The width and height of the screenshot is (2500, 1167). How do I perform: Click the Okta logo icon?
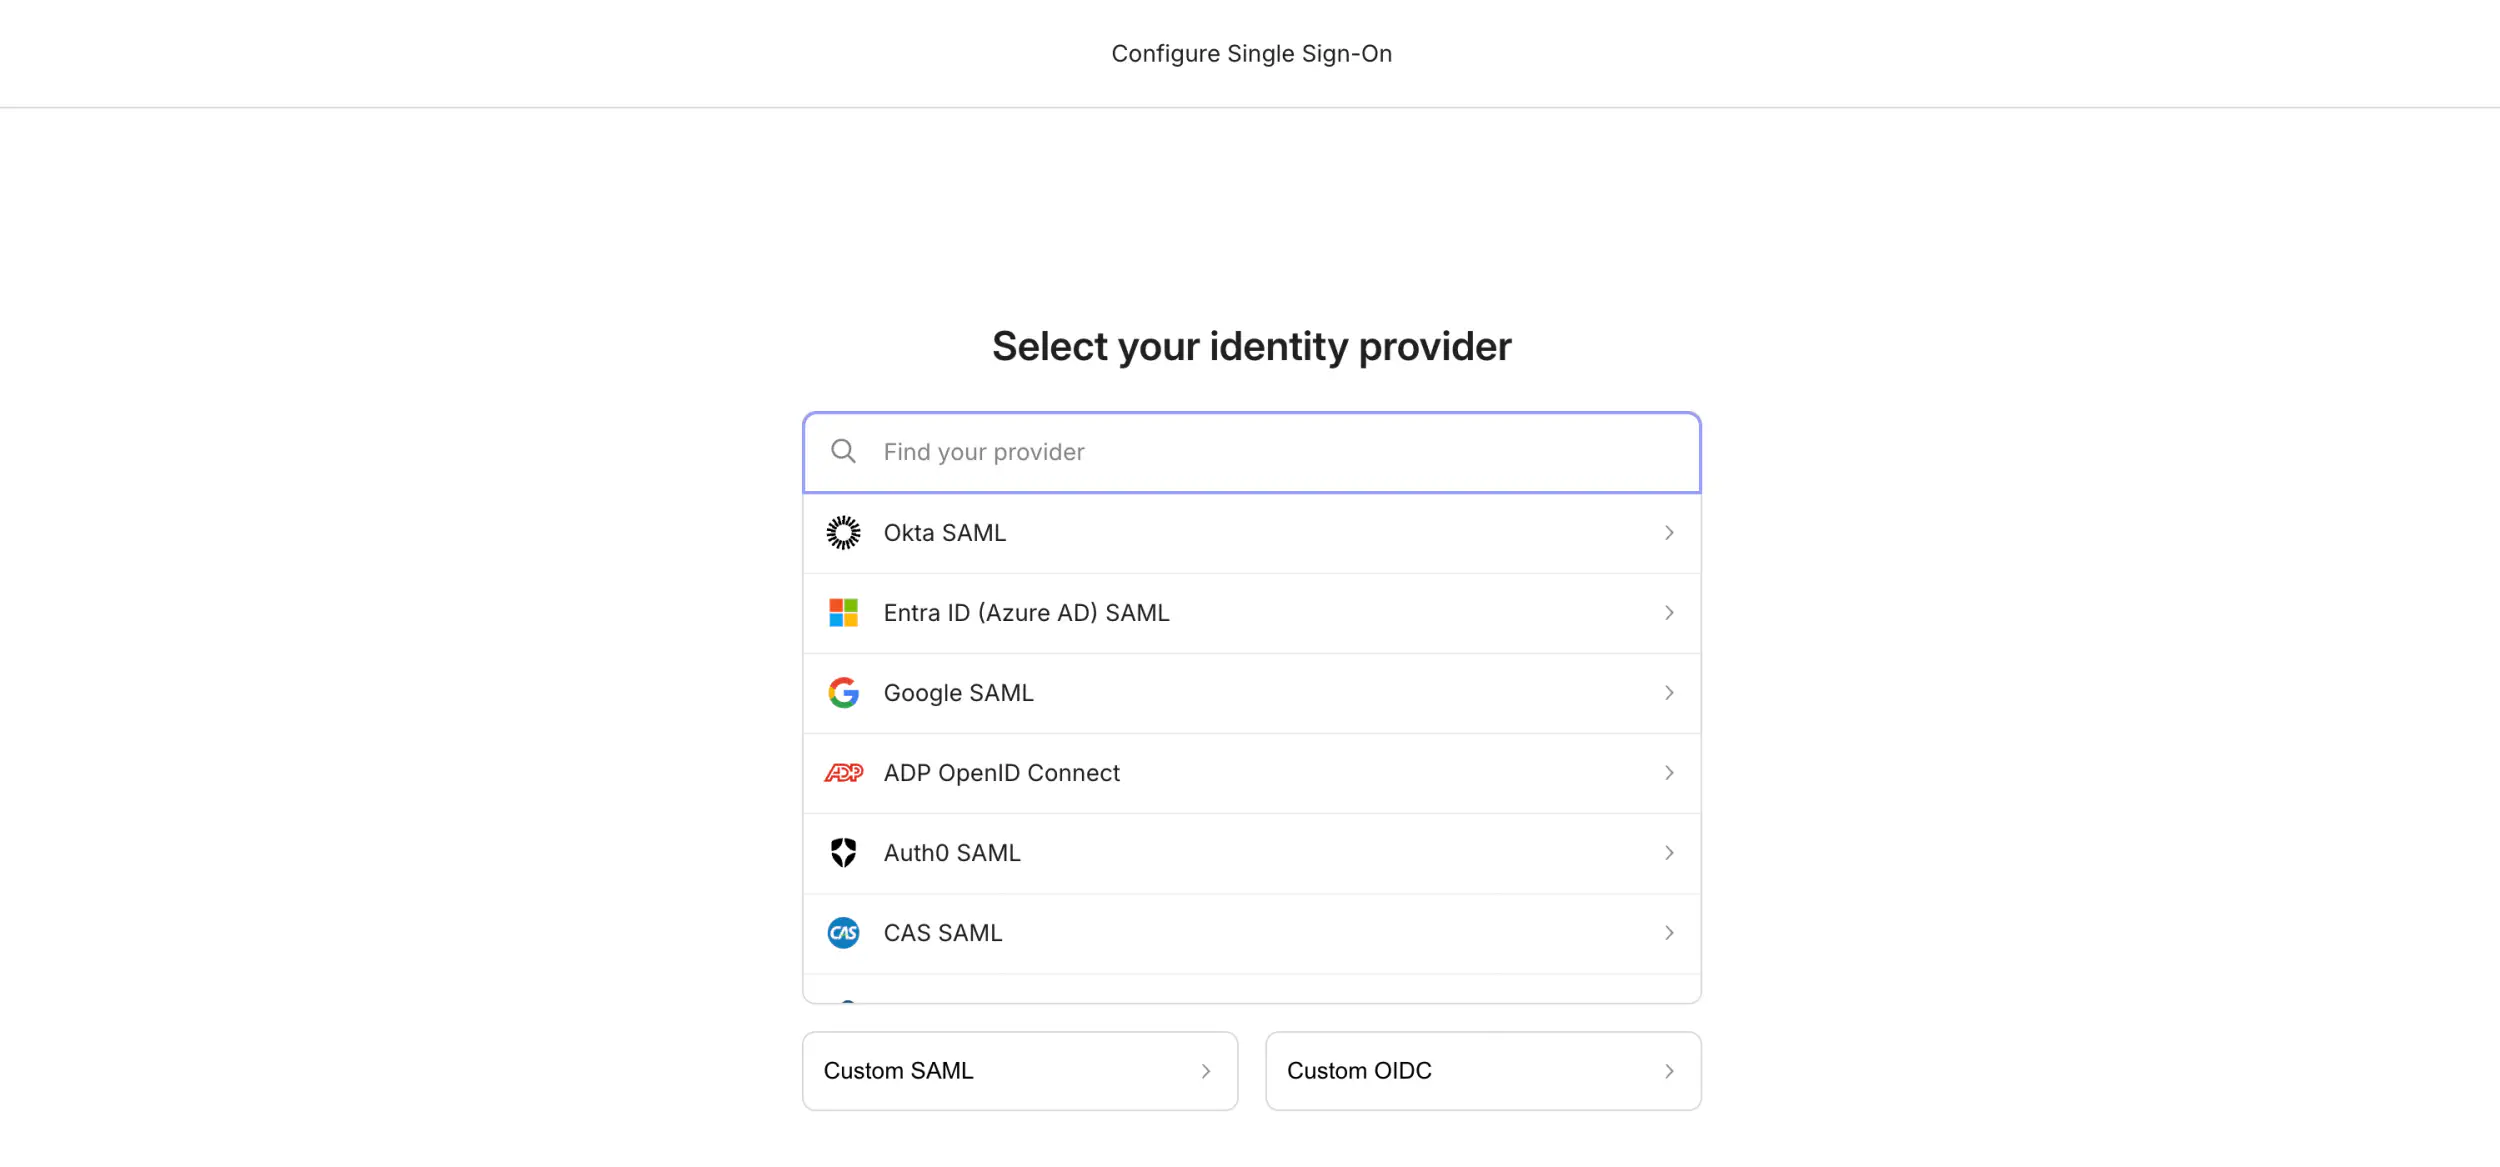tap(844, 532)
